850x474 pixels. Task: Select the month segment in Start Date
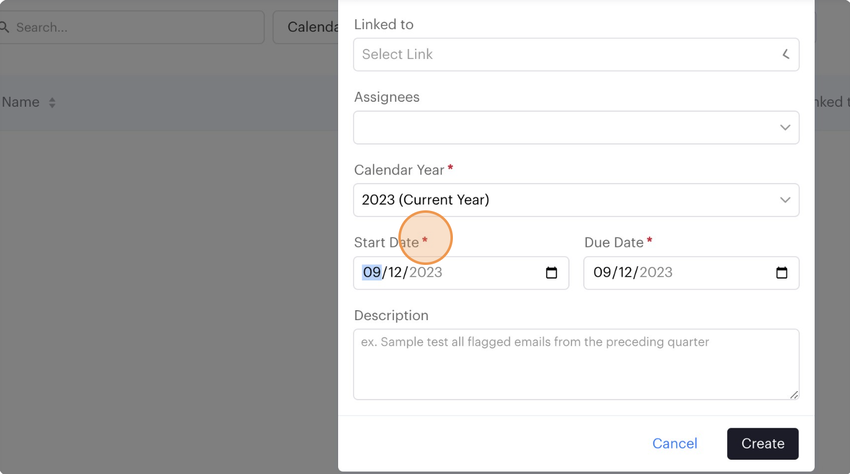(372, 273)
